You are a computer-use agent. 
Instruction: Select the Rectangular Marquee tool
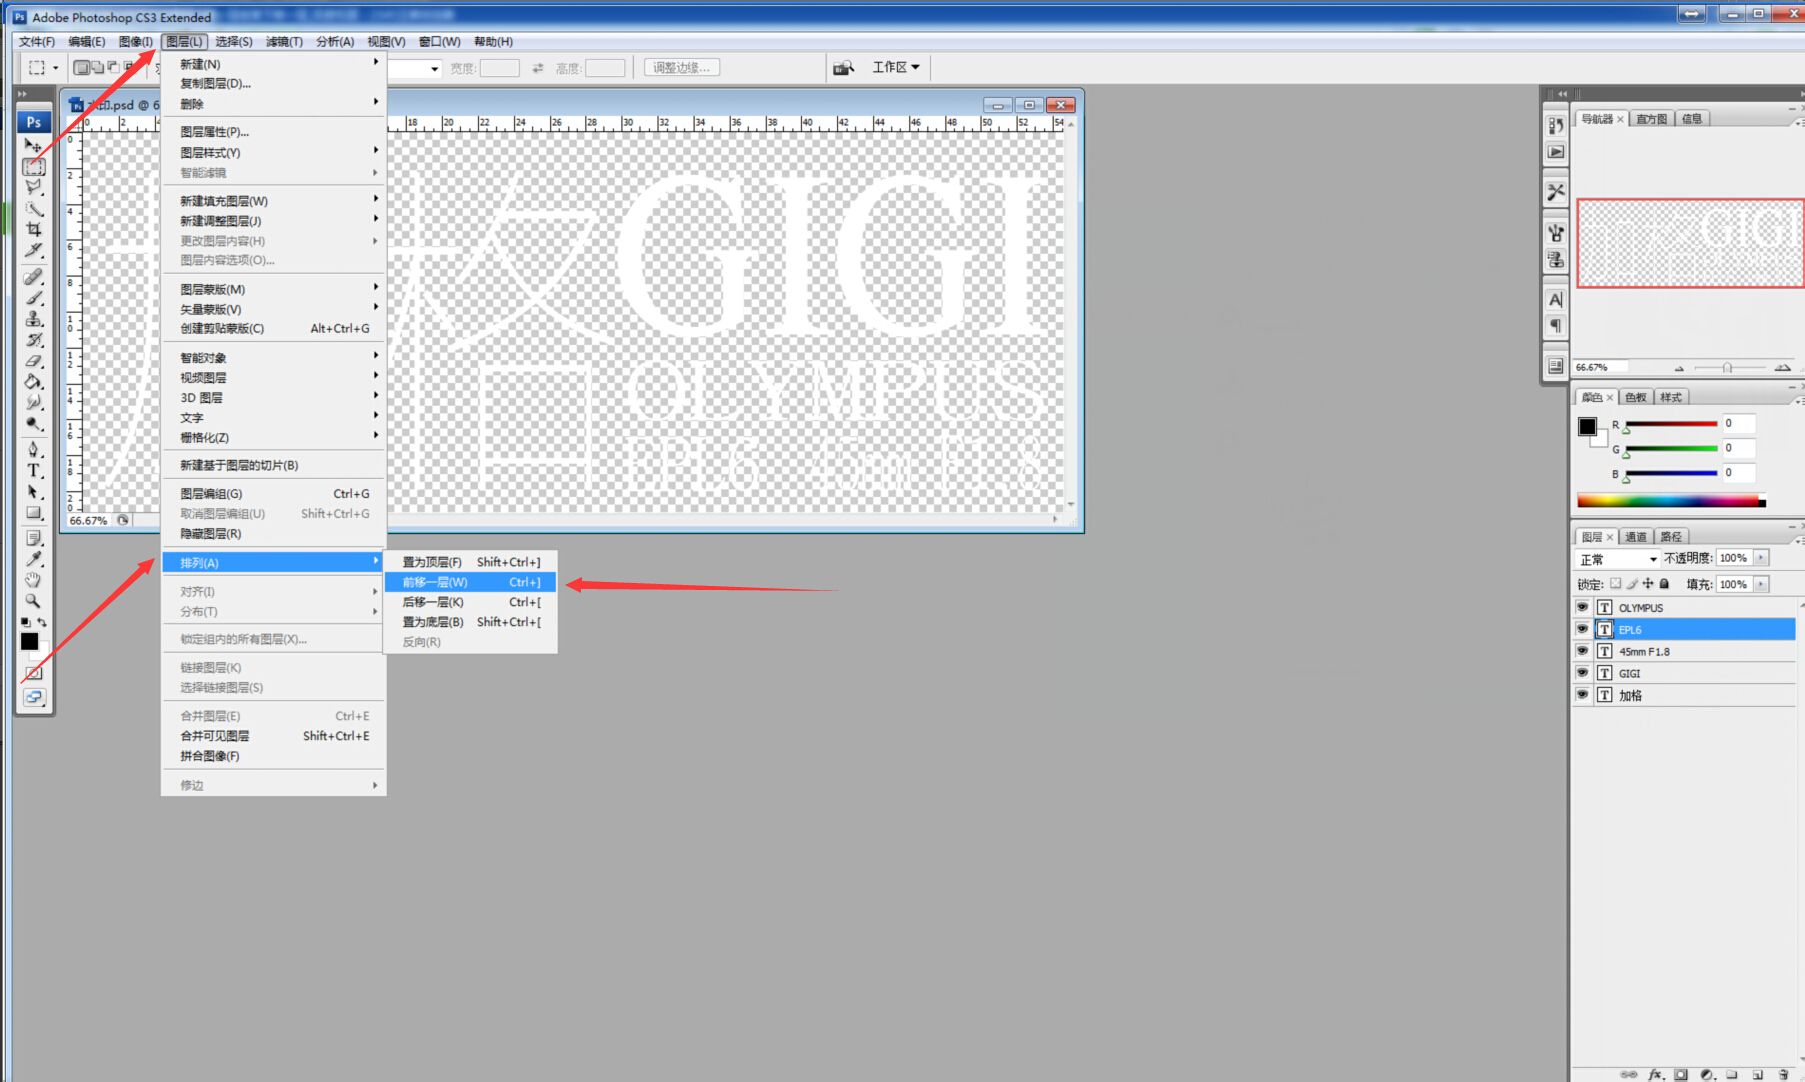pos(33,167)
